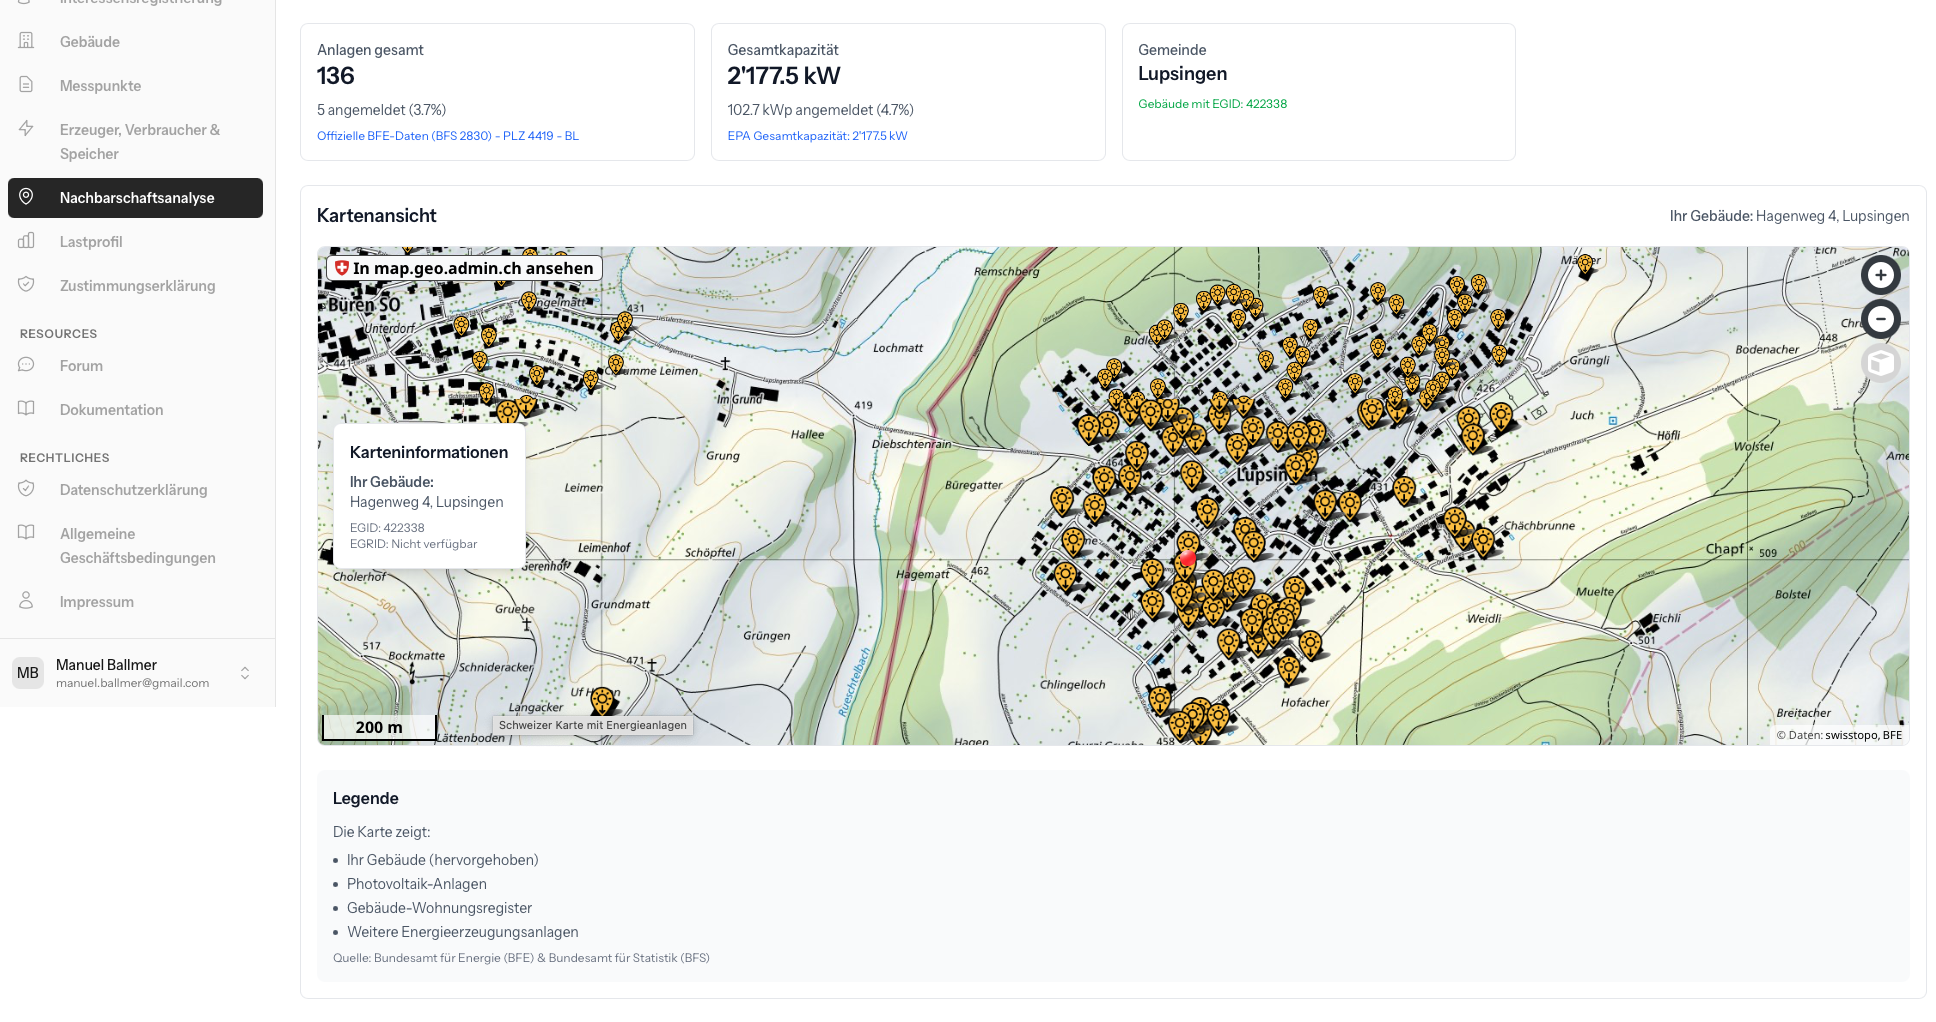
Task: Zoom in using the map plus button
Action: 1880,275
